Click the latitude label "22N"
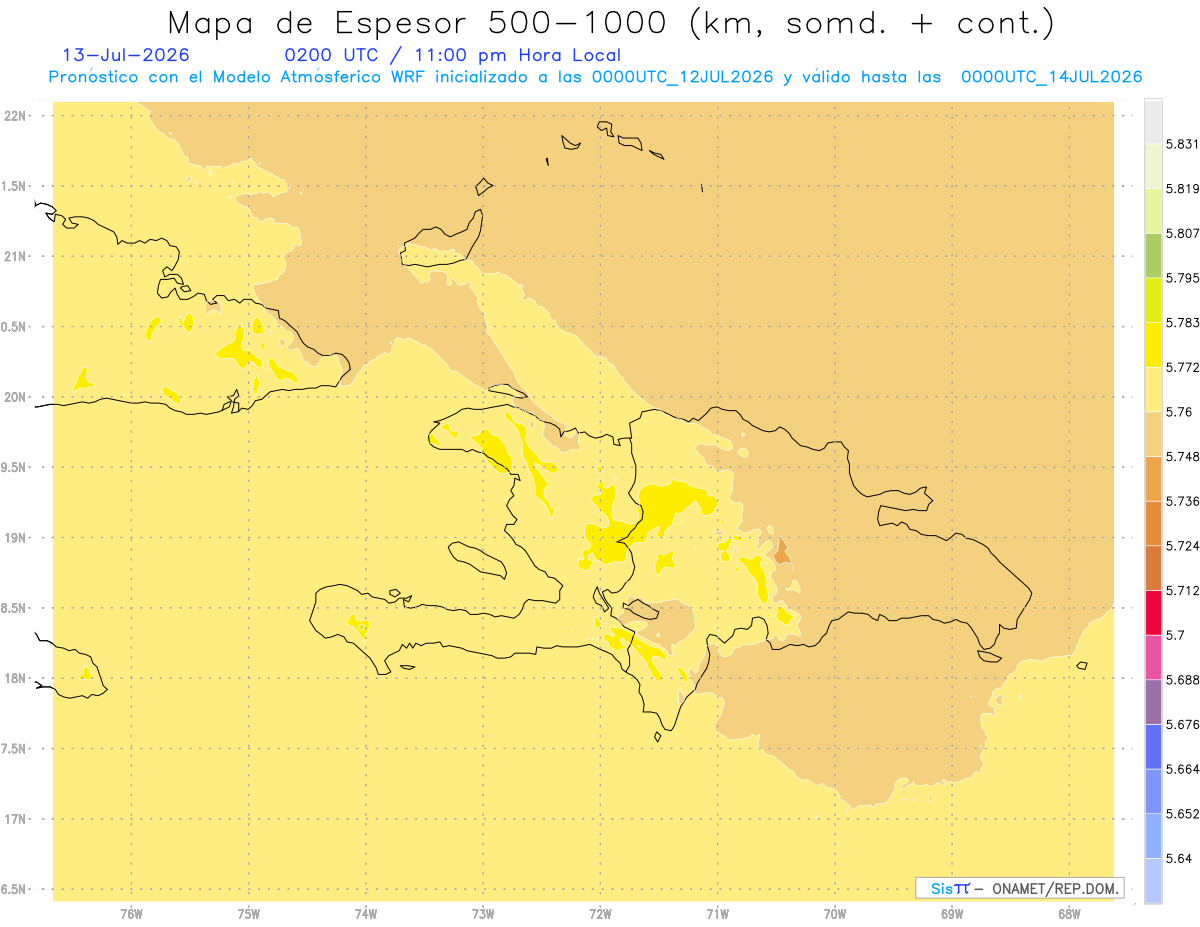Viewport: 1200px width, 927px height. pos(17,116)
